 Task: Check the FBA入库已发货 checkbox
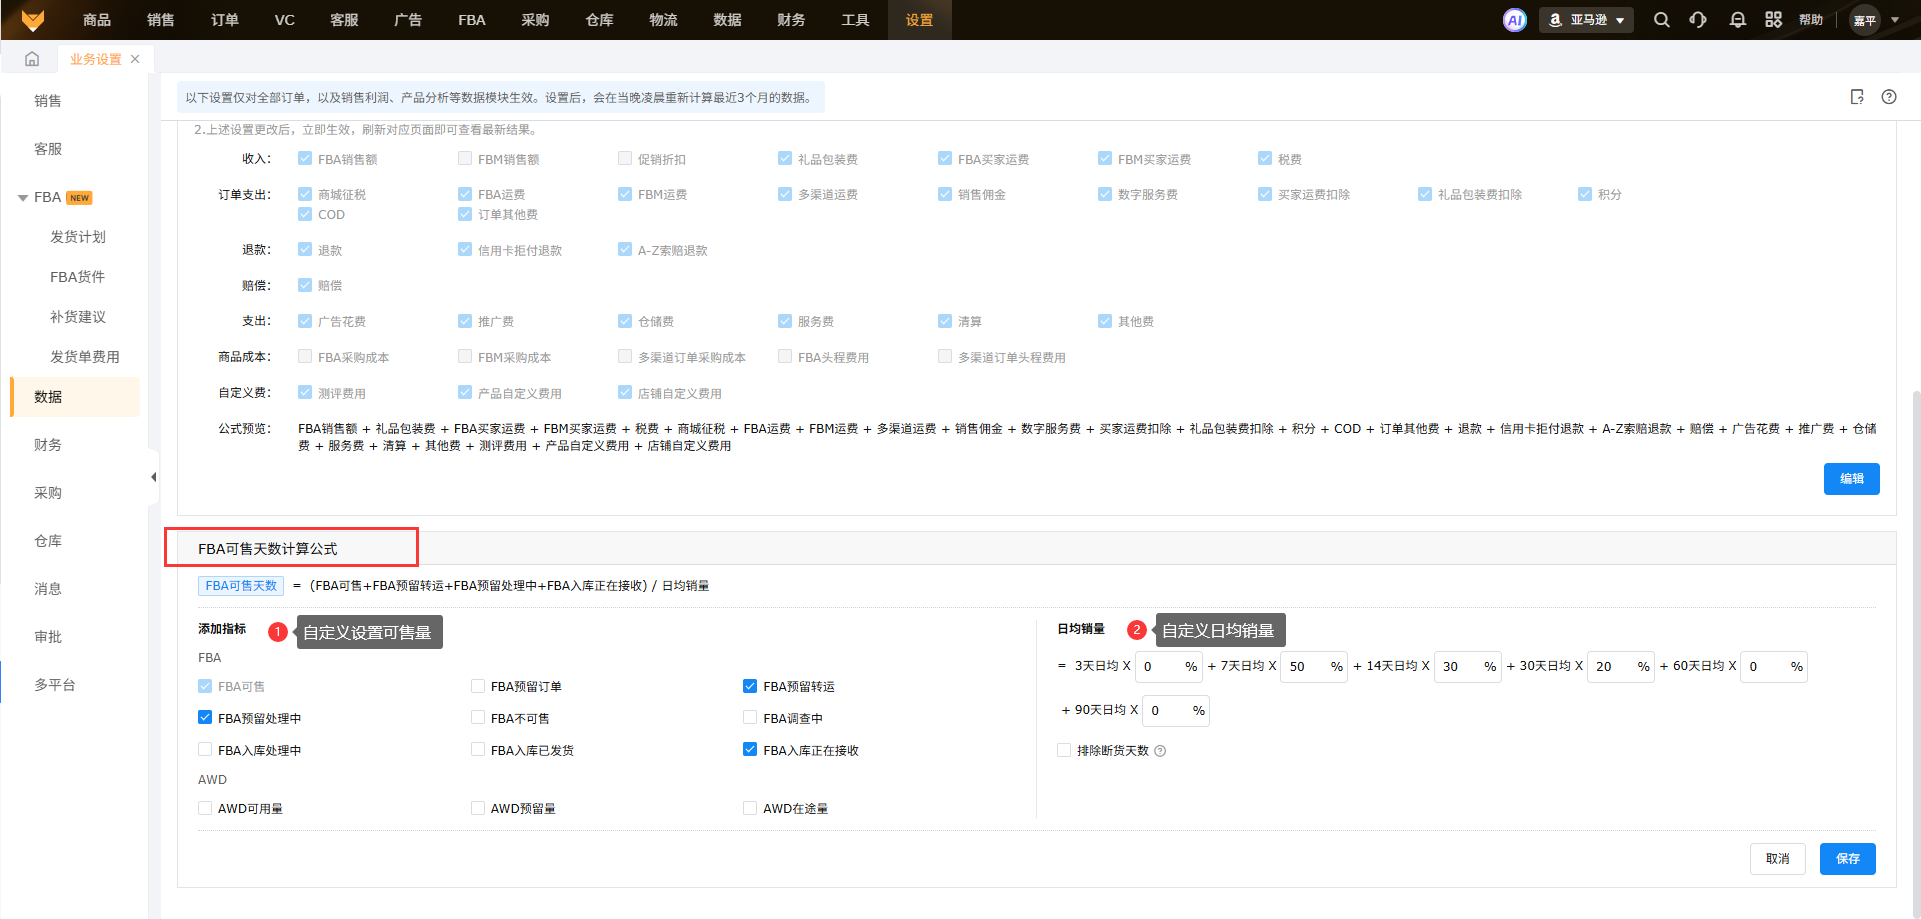tap(478, 750)
